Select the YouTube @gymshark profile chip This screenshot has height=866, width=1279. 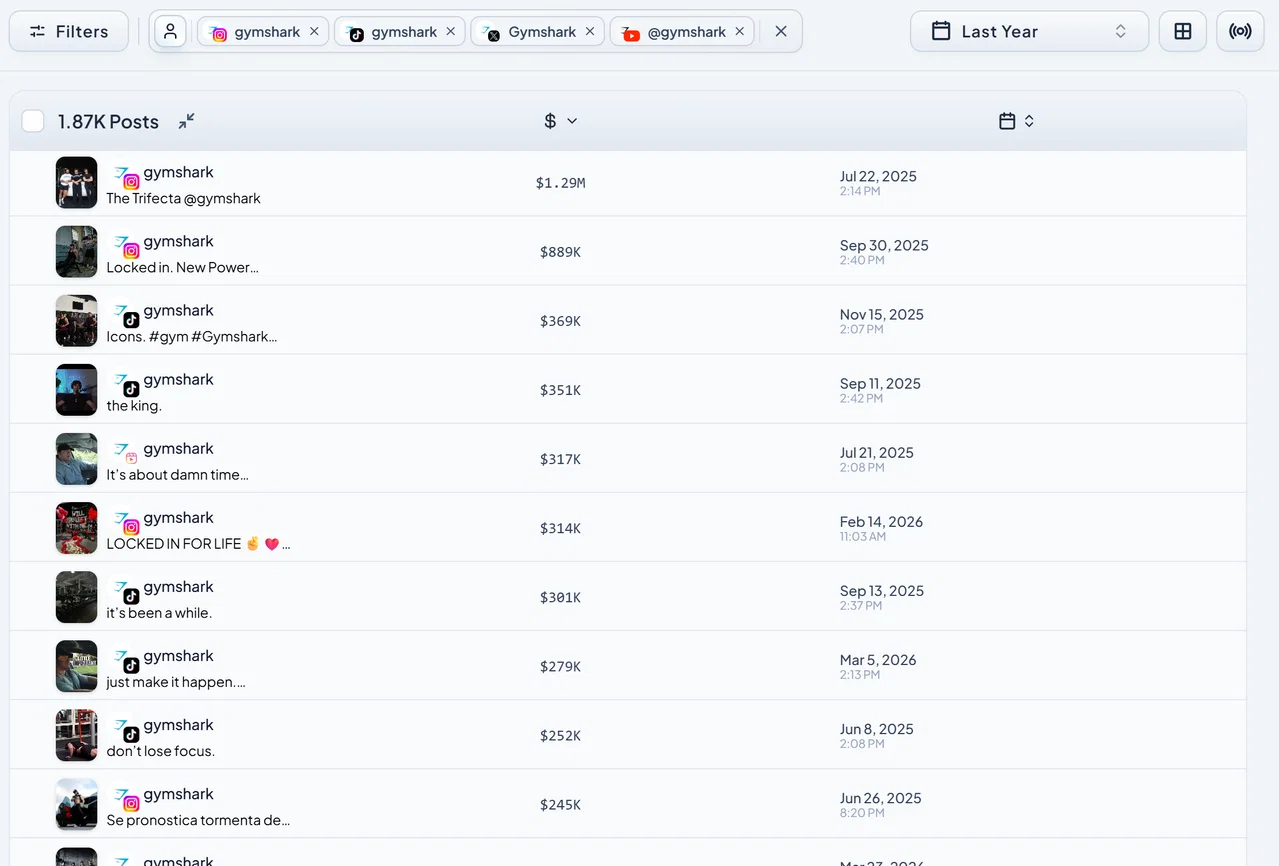coord(681,32)
